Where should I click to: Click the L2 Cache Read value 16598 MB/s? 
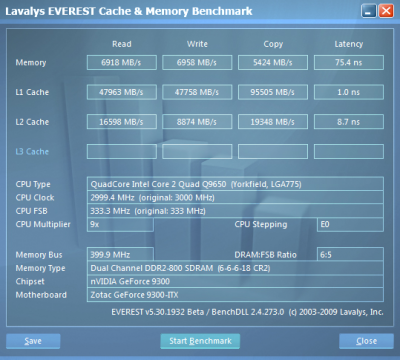[x=122, y=122]
